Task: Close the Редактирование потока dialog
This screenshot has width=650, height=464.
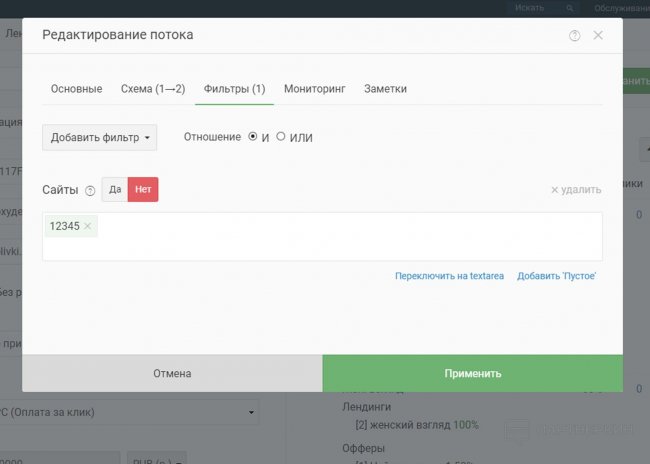Action: click(598, 35)
